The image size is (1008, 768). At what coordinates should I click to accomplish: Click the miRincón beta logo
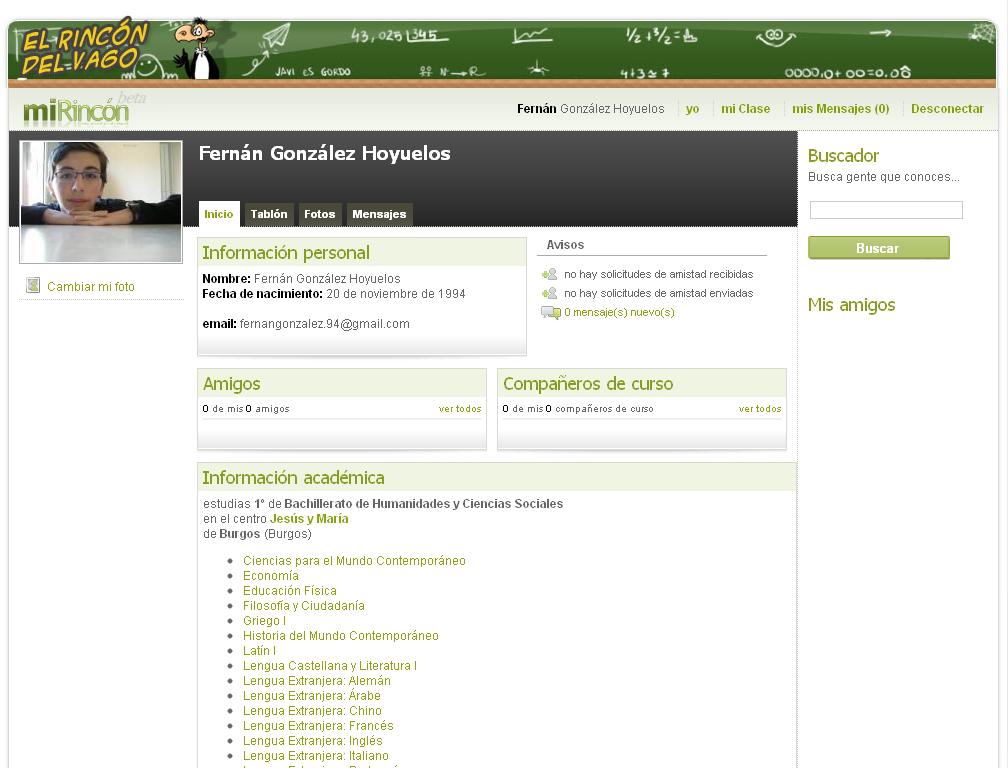tap(77, 110)
